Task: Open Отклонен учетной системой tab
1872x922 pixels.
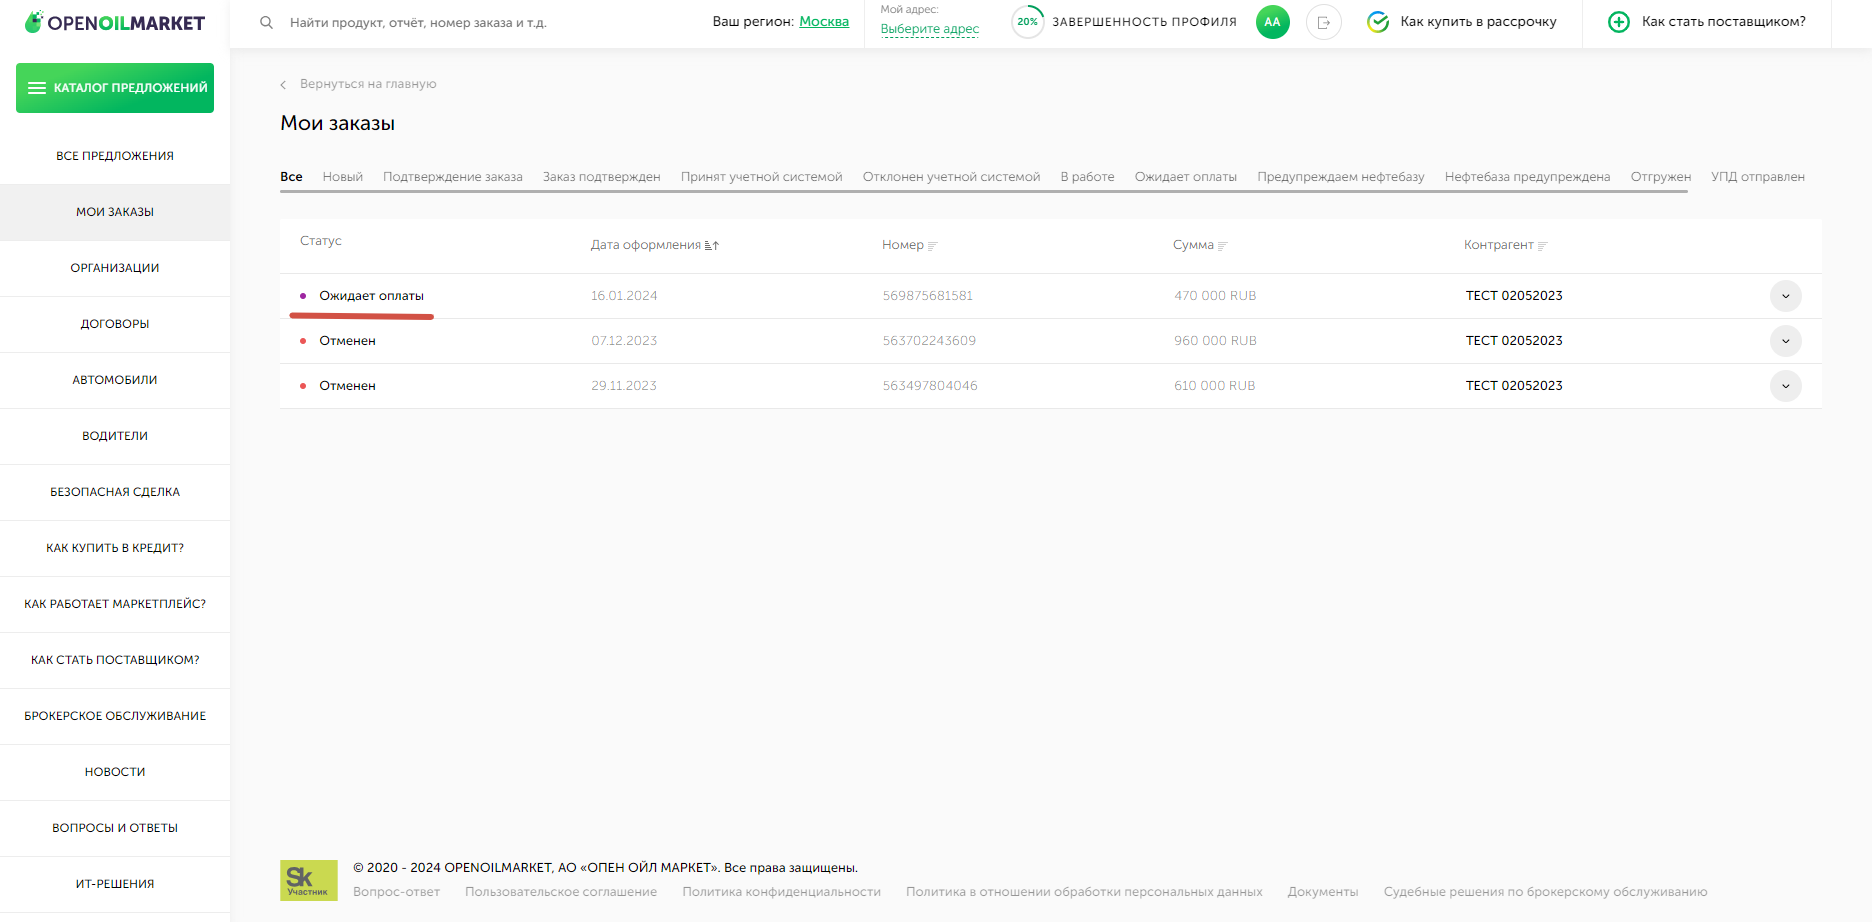Action: pos(951,177)
